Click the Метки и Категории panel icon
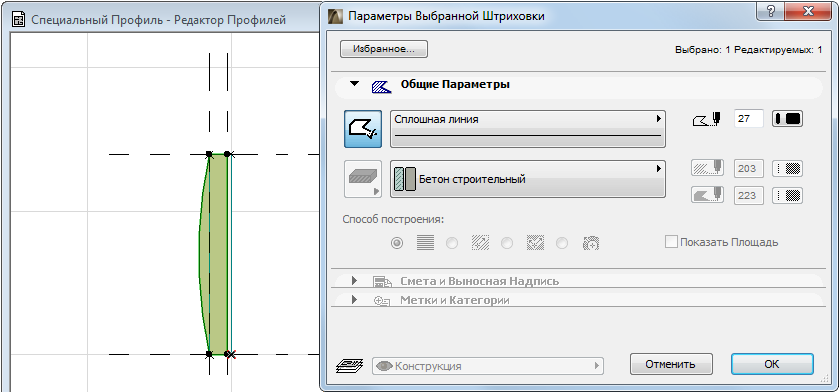This screenshot has width=839, height=392. point(382,300)
